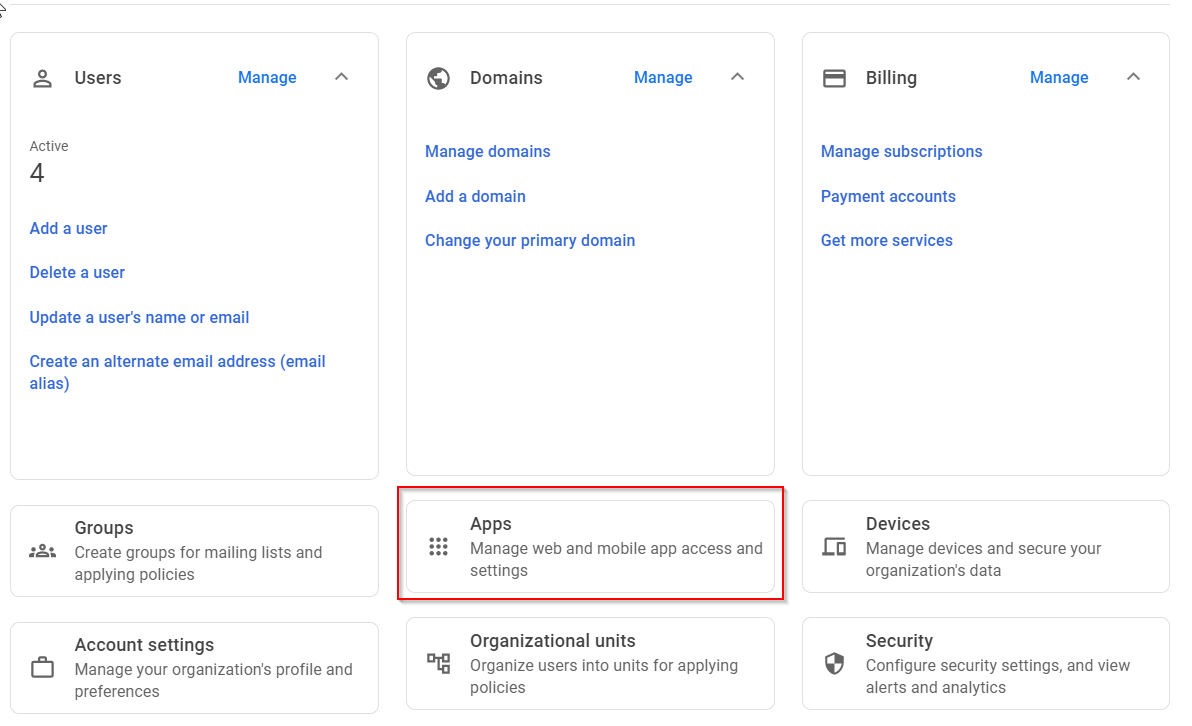Select Add a user link

[68, 228]
